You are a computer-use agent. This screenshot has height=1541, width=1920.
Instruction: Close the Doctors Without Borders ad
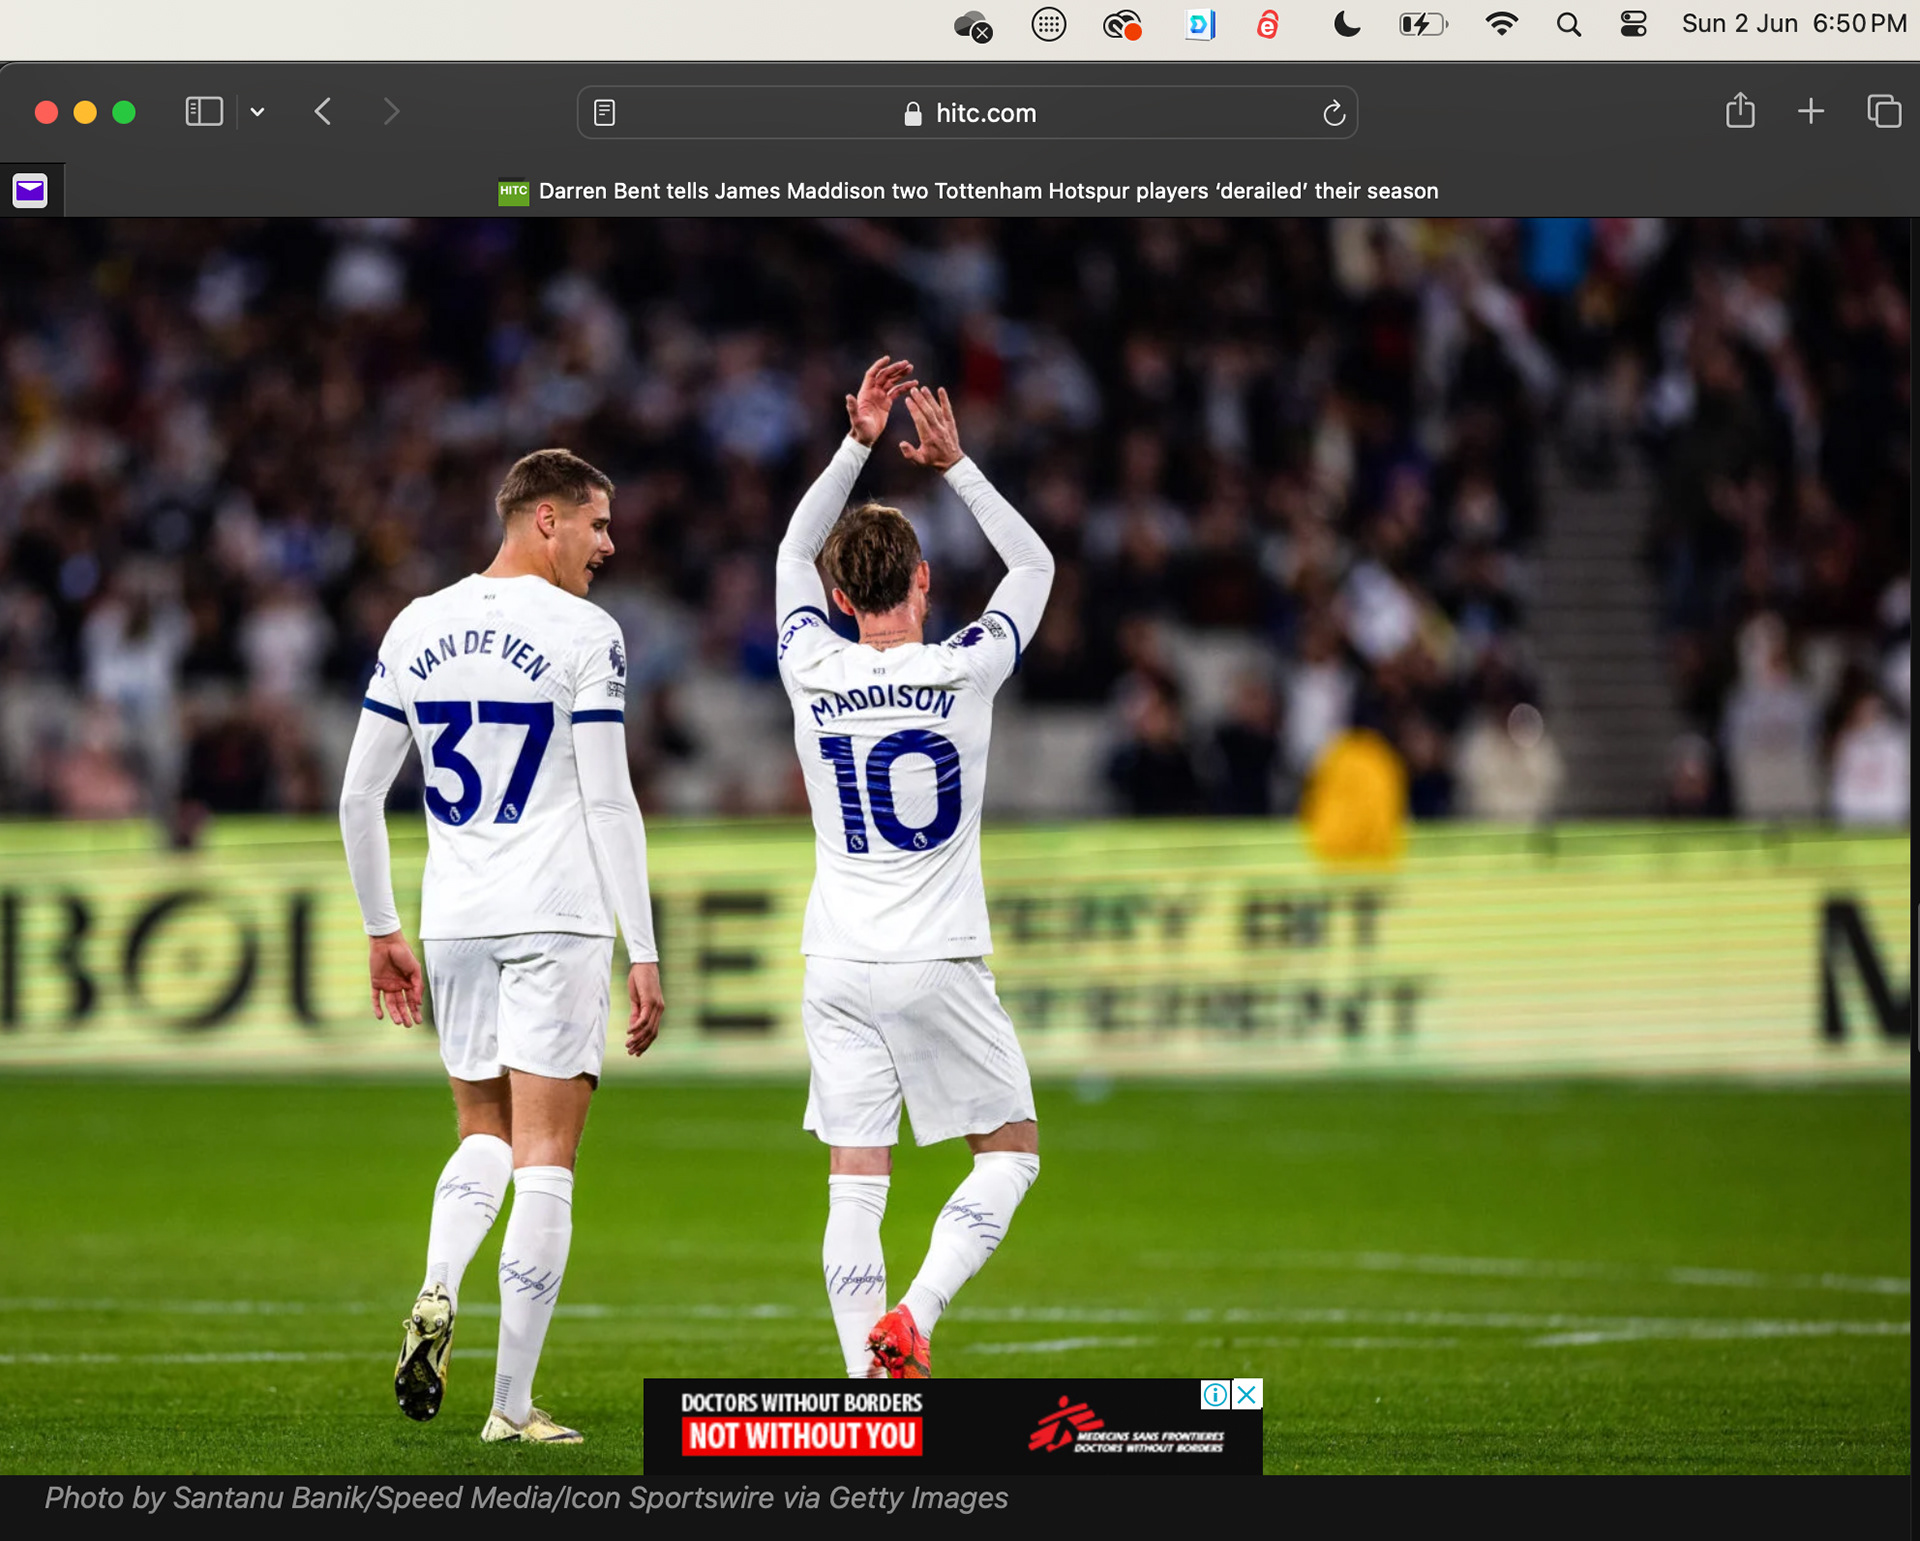(x=1247, y=1394)
